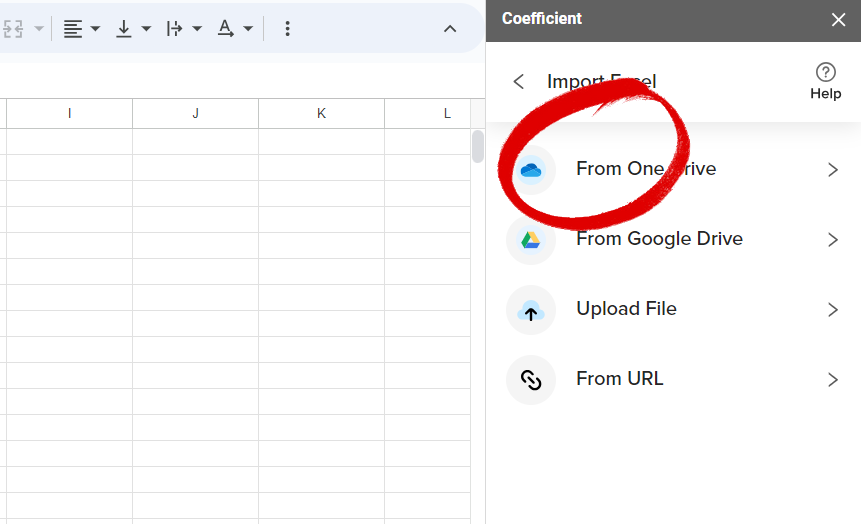Go back from Import Excel panel
Screen dimensions: 861x524
pos(518,82)
